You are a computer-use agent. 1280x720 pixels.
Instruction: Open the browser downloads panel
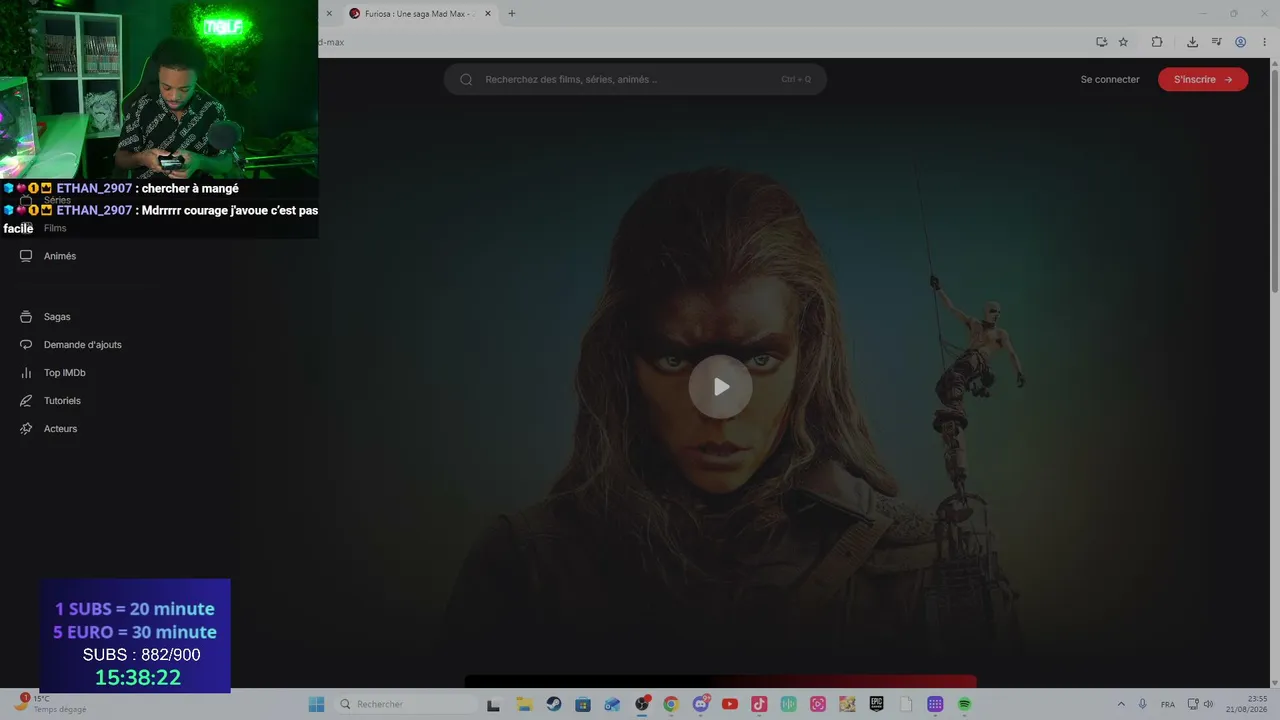(x=1192, y=42)
